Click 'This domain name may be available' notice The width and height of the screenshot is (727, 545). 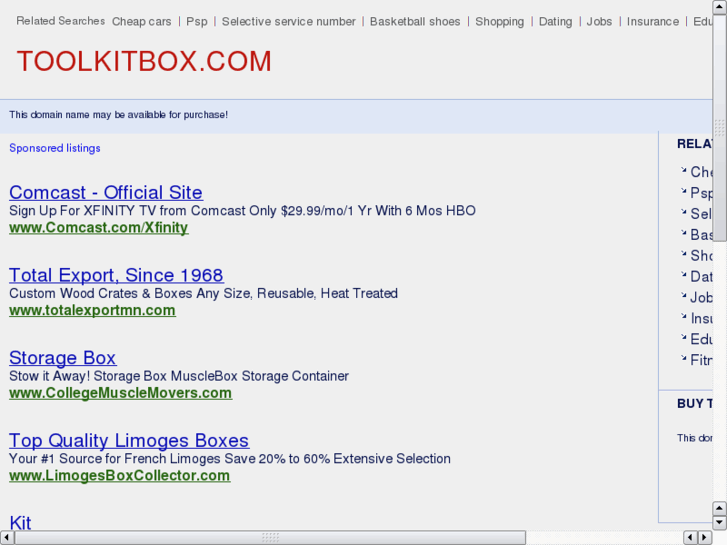[119, 115]
